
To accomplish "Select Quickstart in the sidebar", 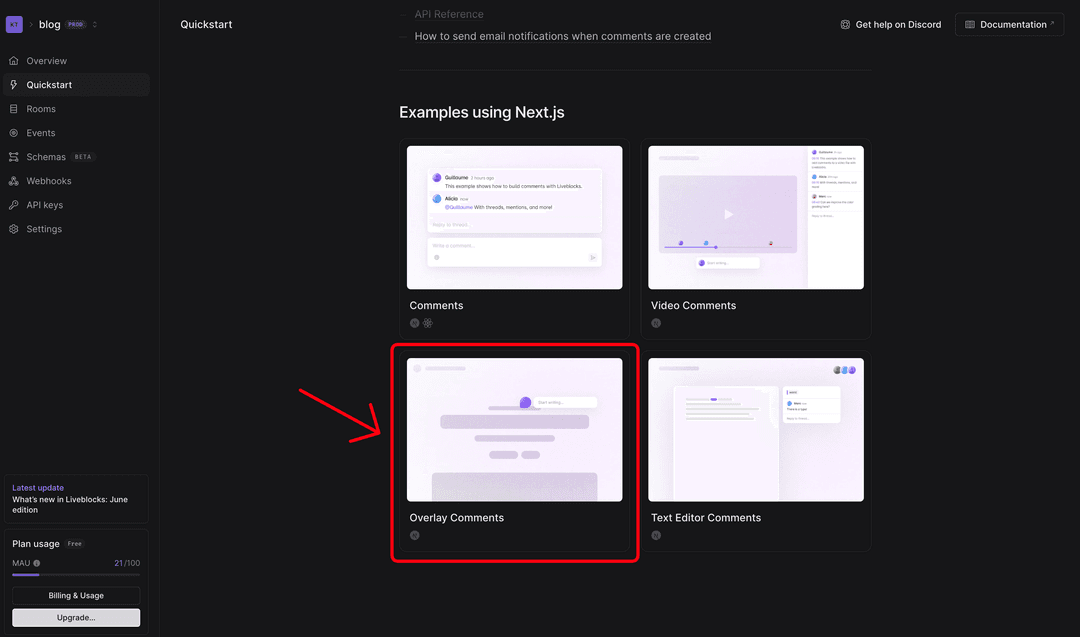I will 76,85.
